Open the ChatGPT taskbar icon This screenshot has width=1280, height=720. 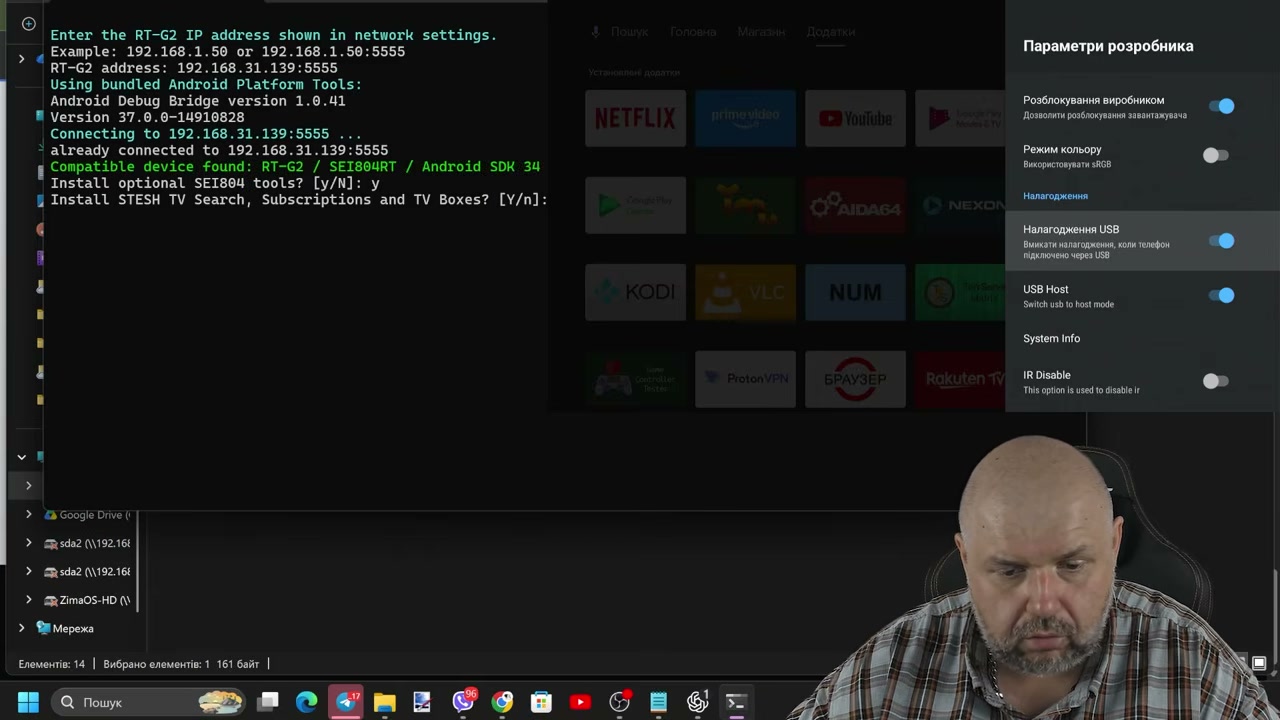[698, 702]
